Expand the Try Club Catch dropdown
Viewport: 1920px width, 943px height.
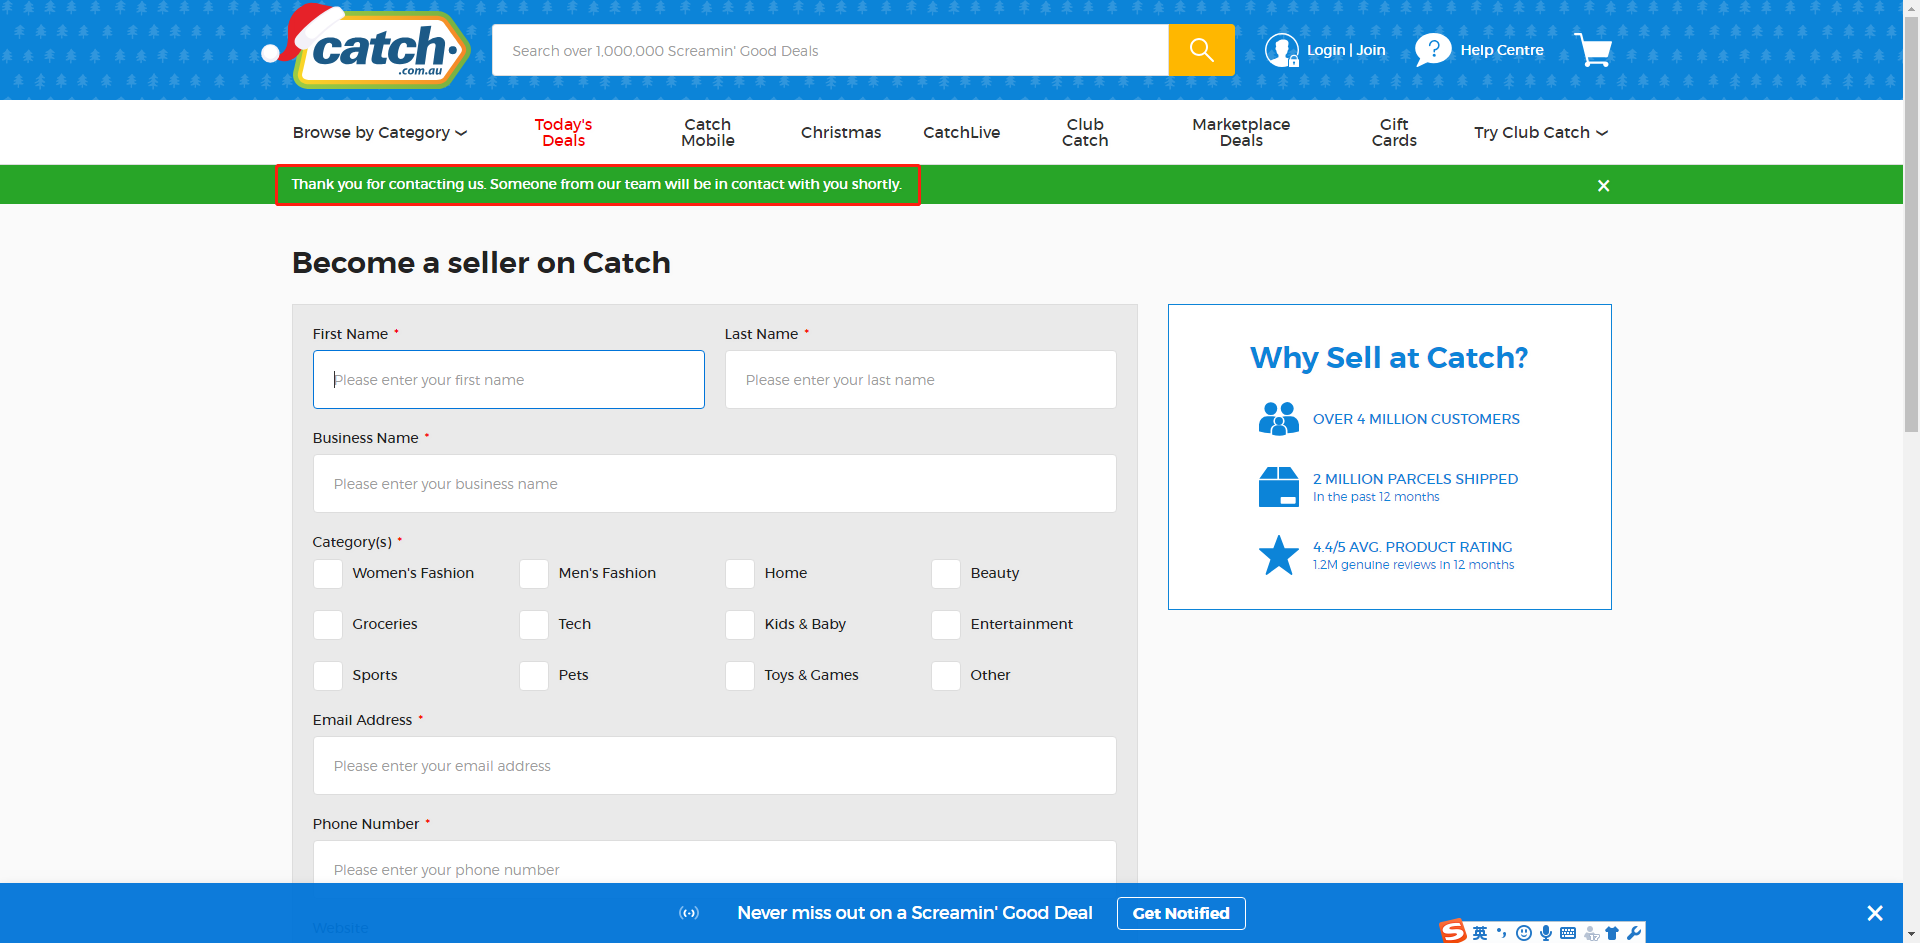pyautogui.click(x=1541, y=132)
